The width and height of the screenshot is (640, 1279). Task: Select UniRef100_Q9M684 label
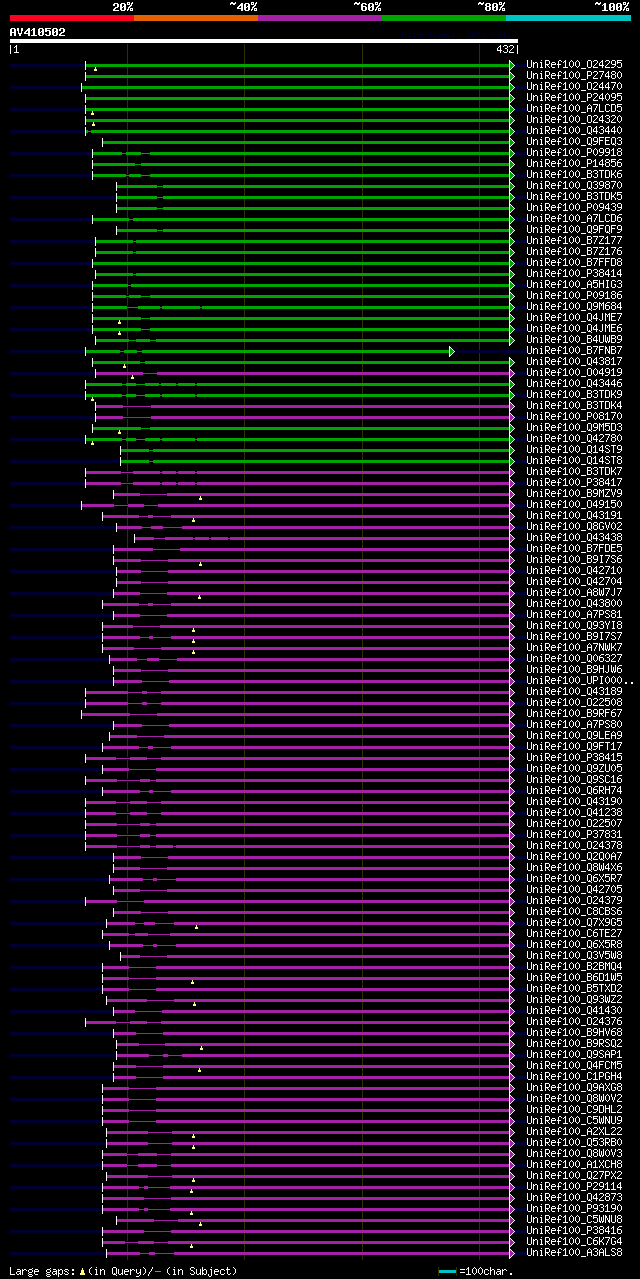[x=573, y=306]
